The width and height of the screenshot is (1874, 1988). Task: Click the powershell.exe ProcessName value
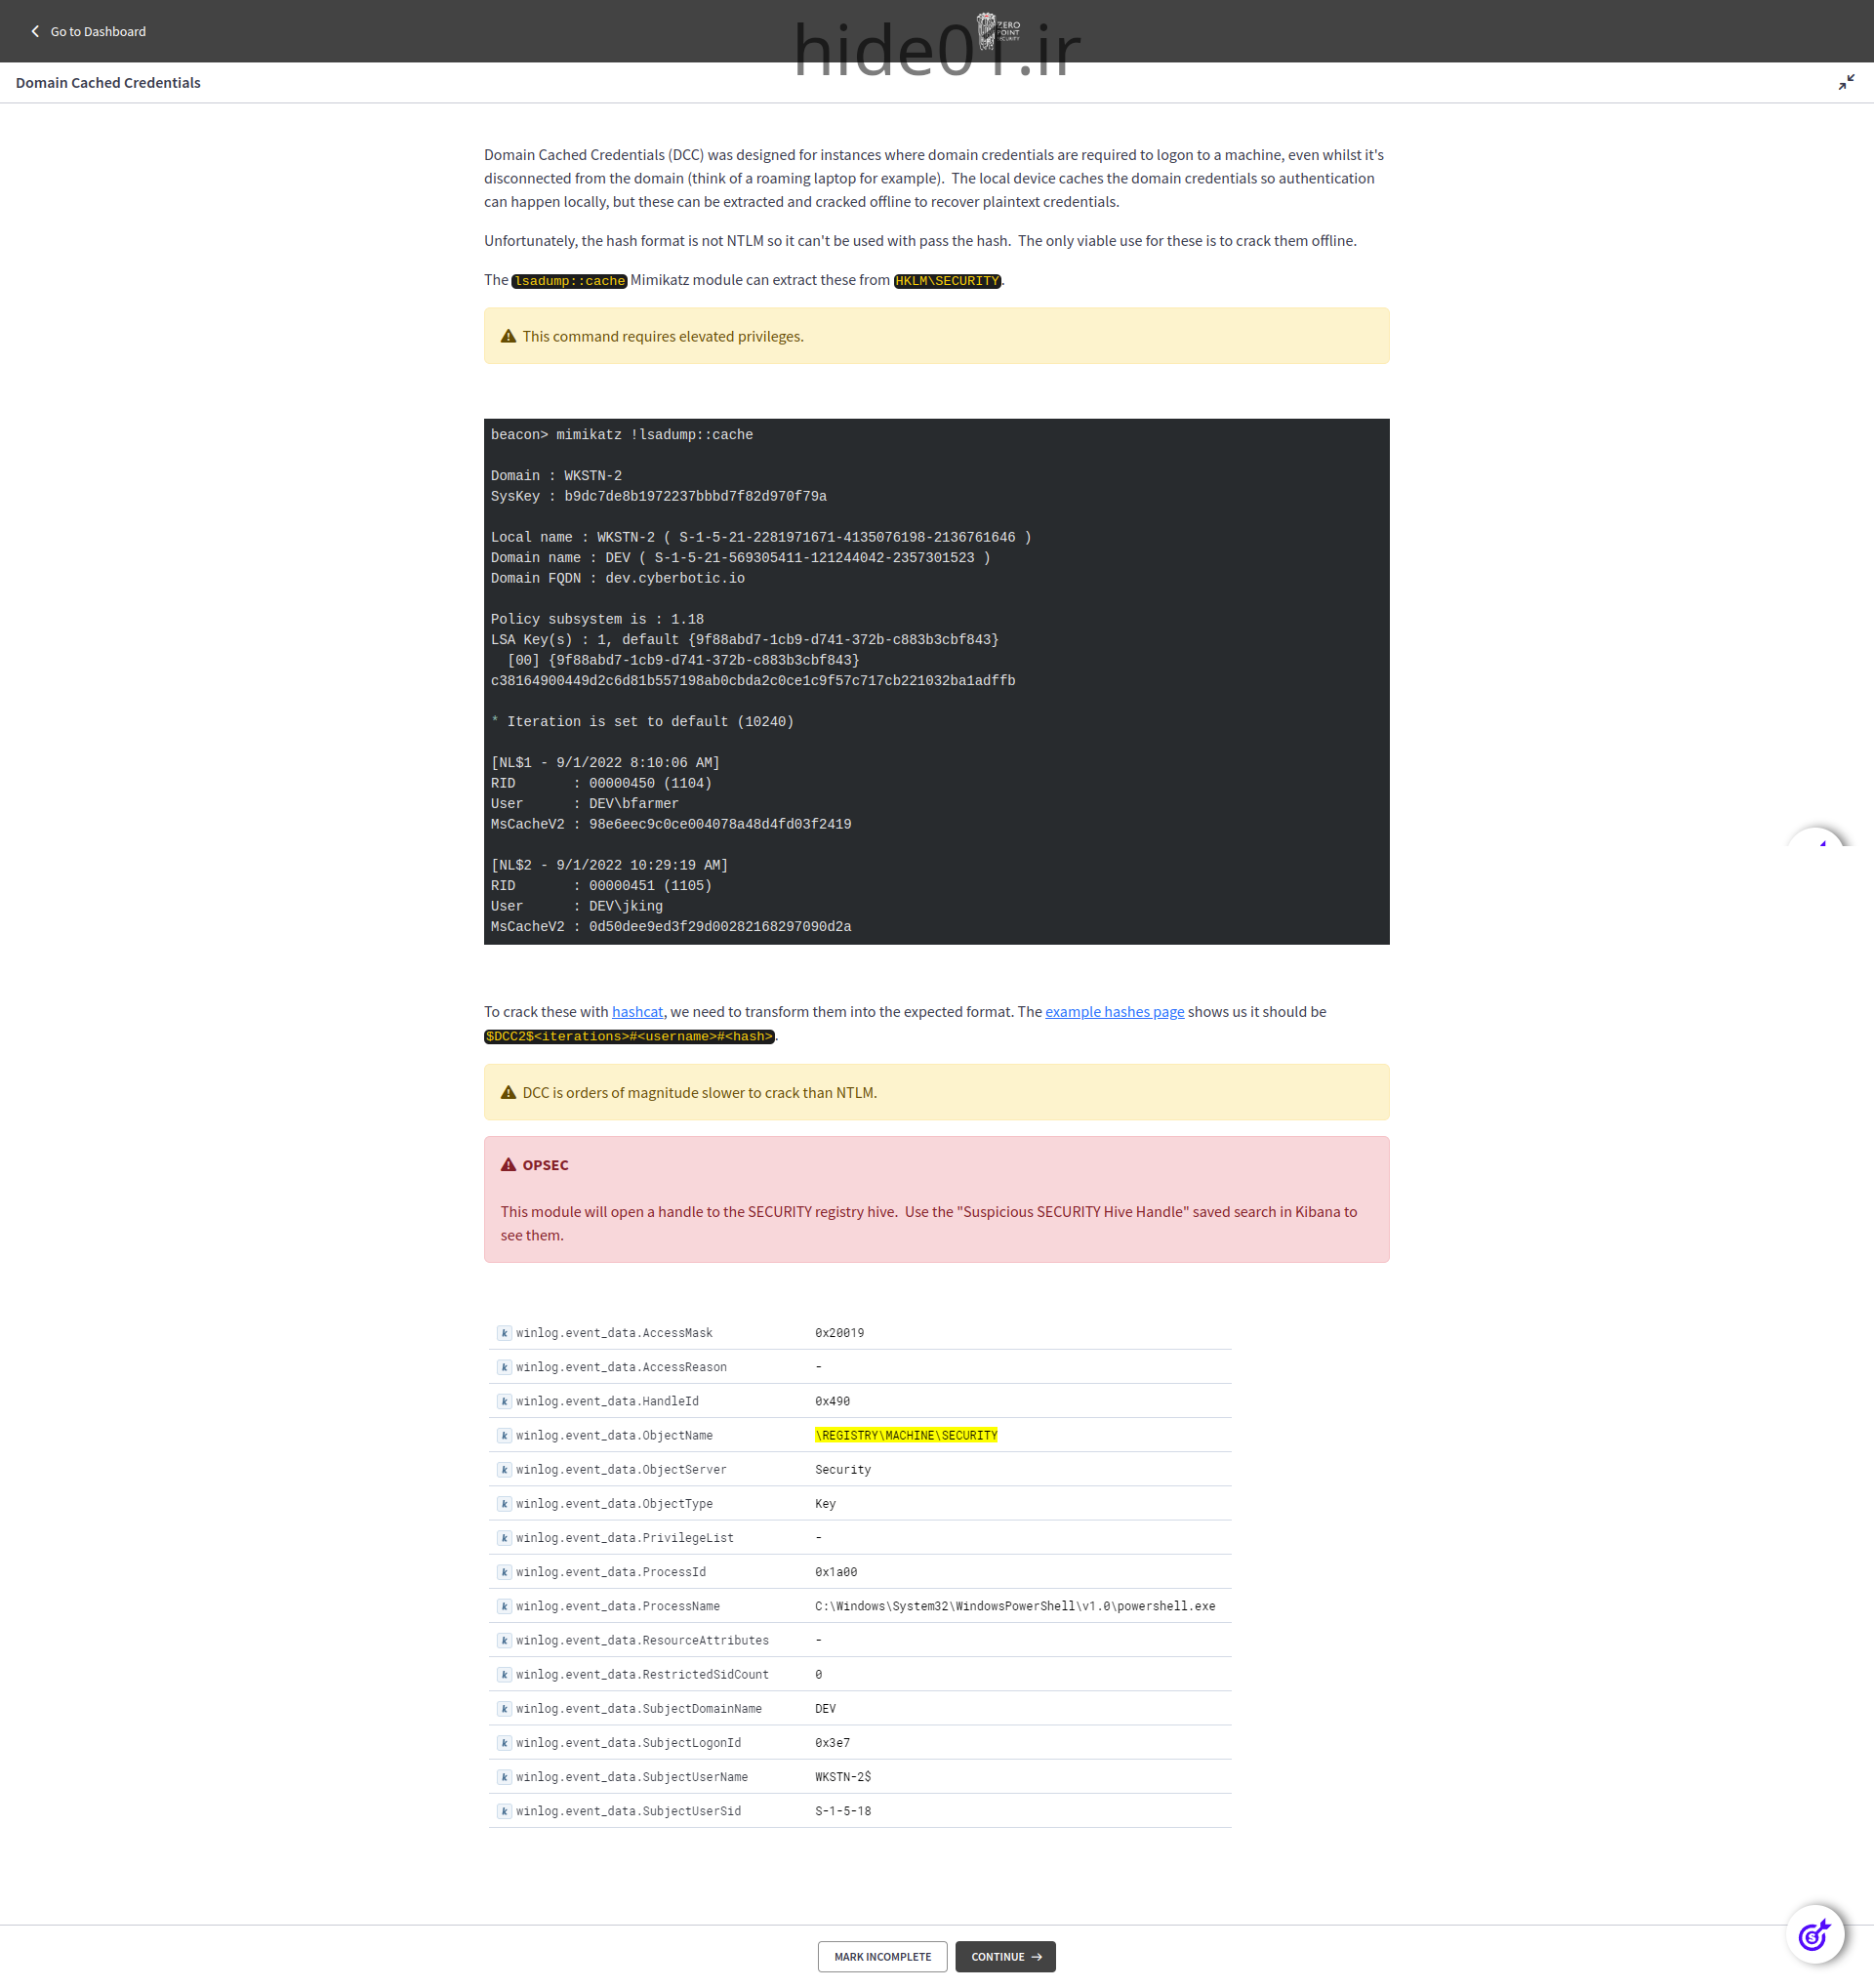tap(1015, 1606)
